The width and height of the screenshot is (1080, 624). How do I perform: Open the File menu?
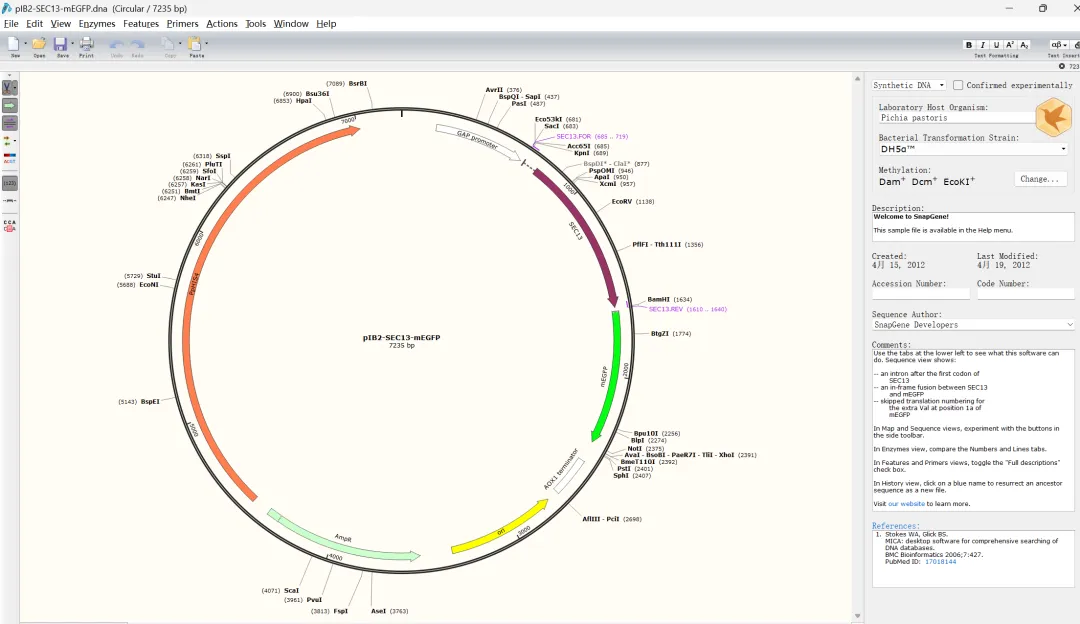(x=11, y=23)
